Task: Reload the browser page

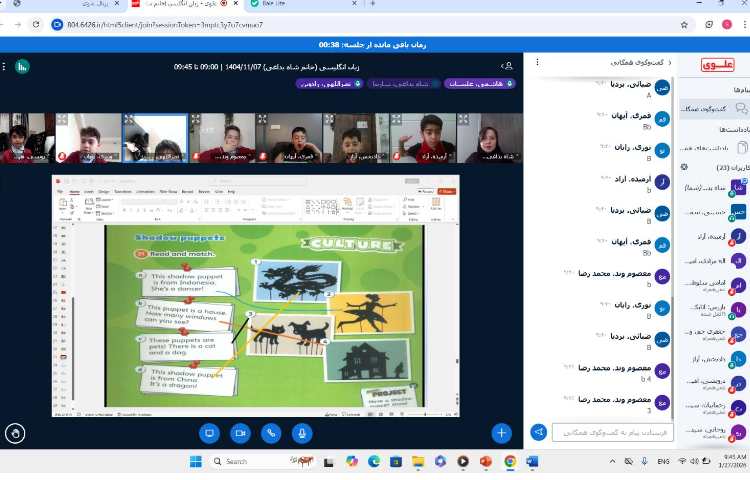Action: pos(36,24)
